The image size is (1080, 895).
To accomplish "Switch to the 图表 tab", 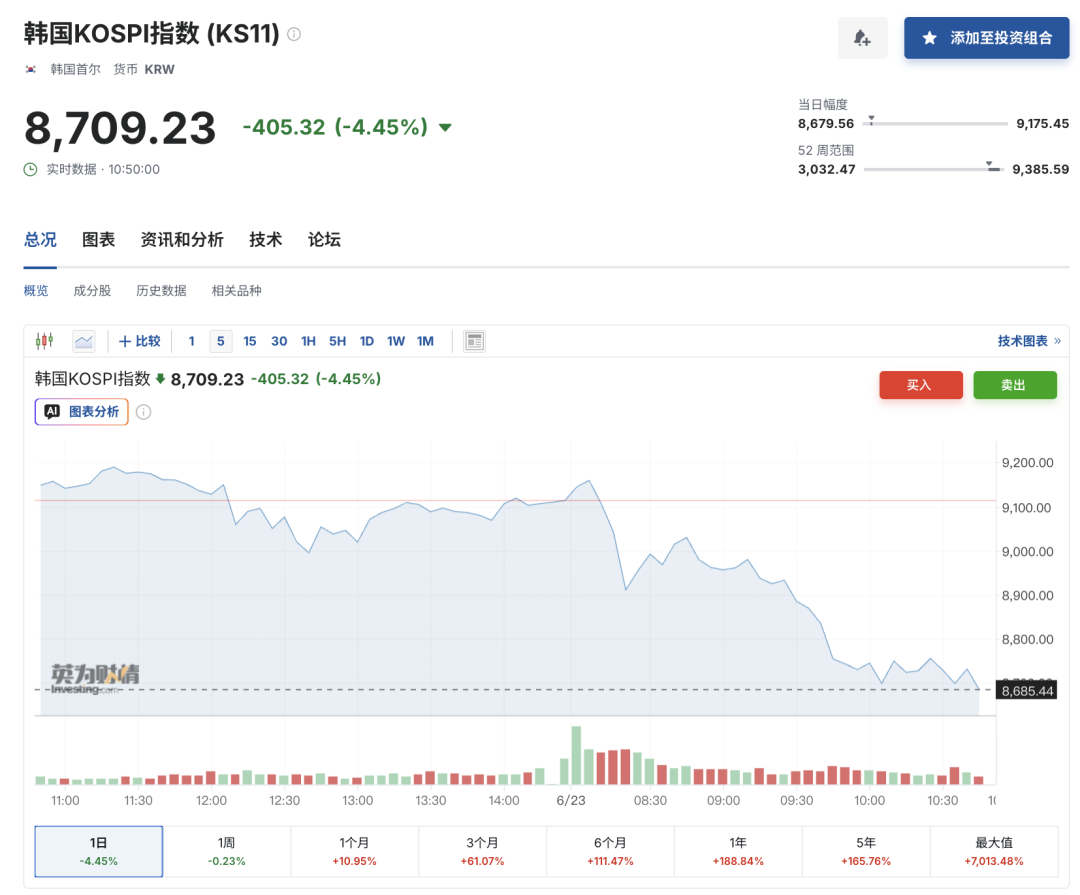I will pos(98,240).
